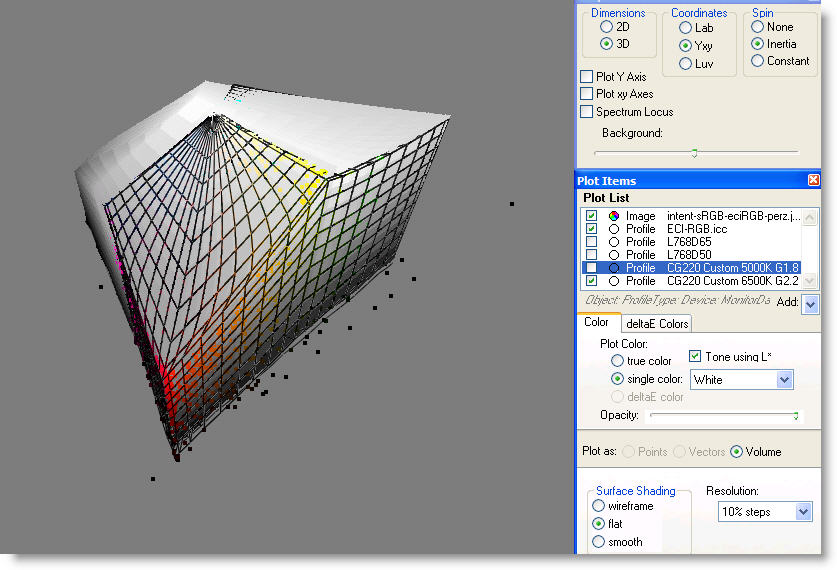Open the single color White dropdown
The height and width of the screenshot is (570, 837).
tap(784, 380)
